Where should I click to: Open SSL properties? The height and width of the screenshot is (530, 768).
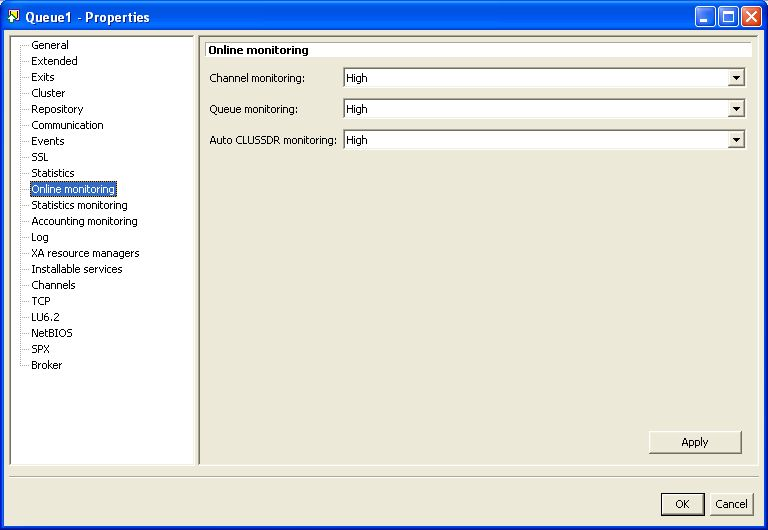tap(39, 157)
